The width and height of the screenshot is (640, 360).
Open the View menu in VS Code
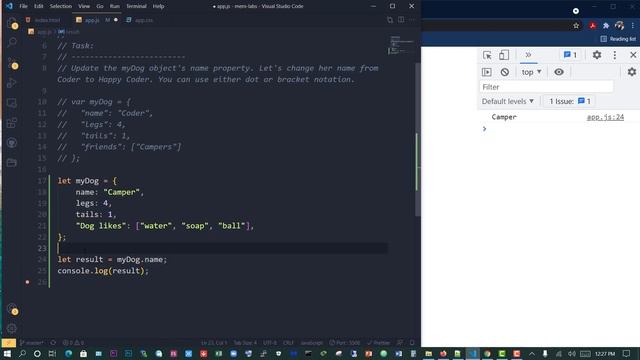pos(84,6)
